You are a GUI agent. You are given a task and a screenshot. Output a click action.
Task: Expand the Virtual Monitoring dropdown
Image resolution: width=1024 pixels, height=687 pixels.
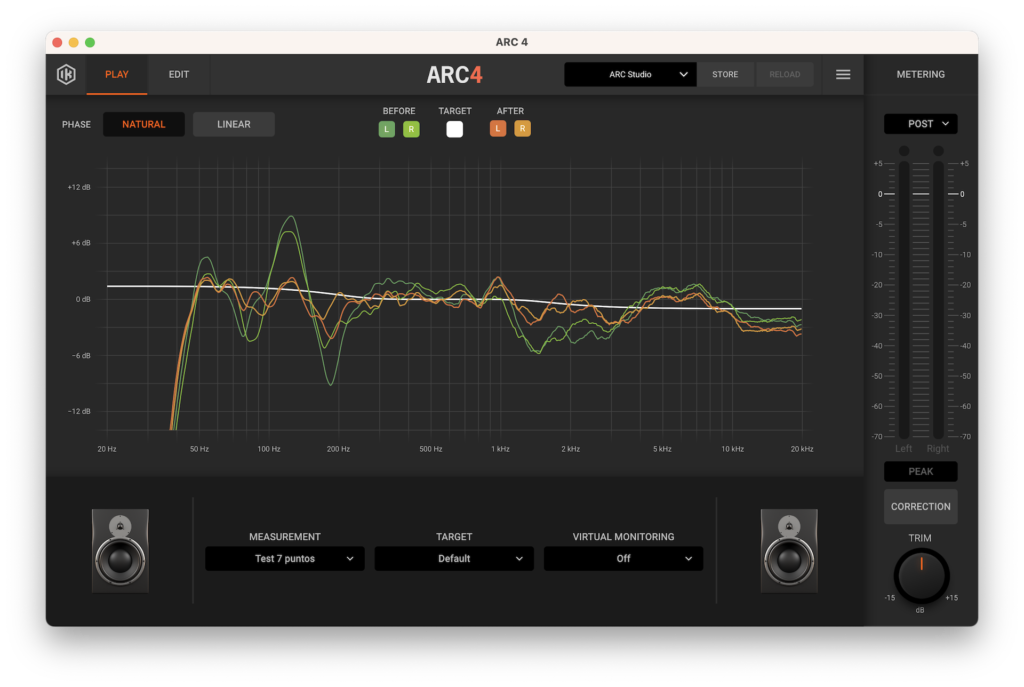point(623,559)
